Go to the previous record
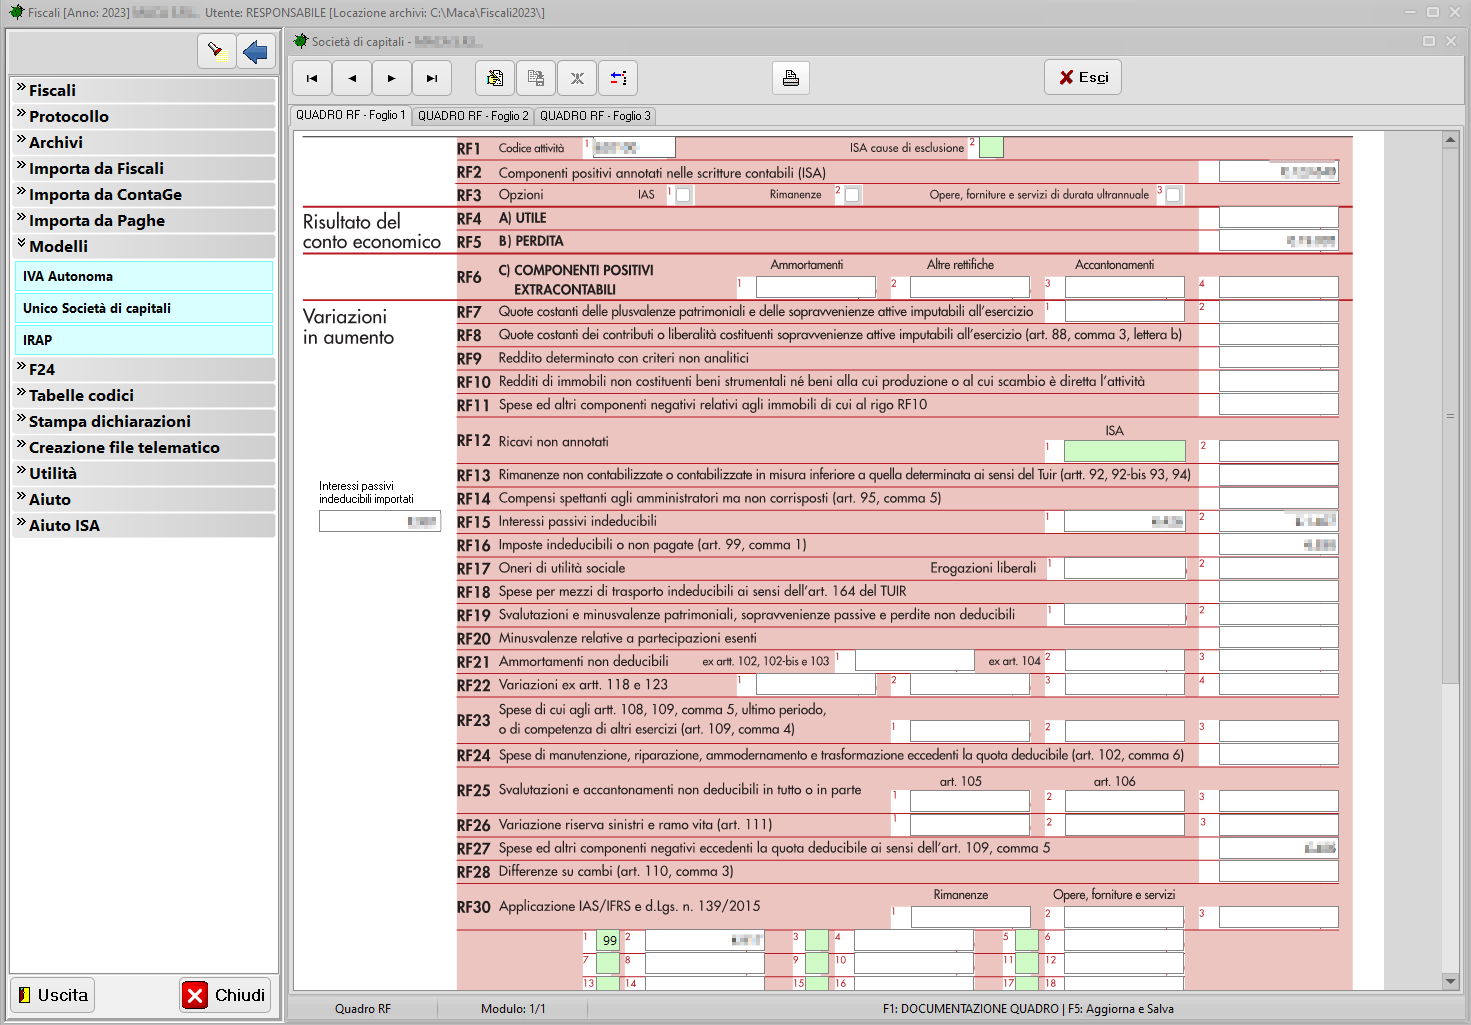Viewport: 1471px width, 1025px height. tap(352, 78)
